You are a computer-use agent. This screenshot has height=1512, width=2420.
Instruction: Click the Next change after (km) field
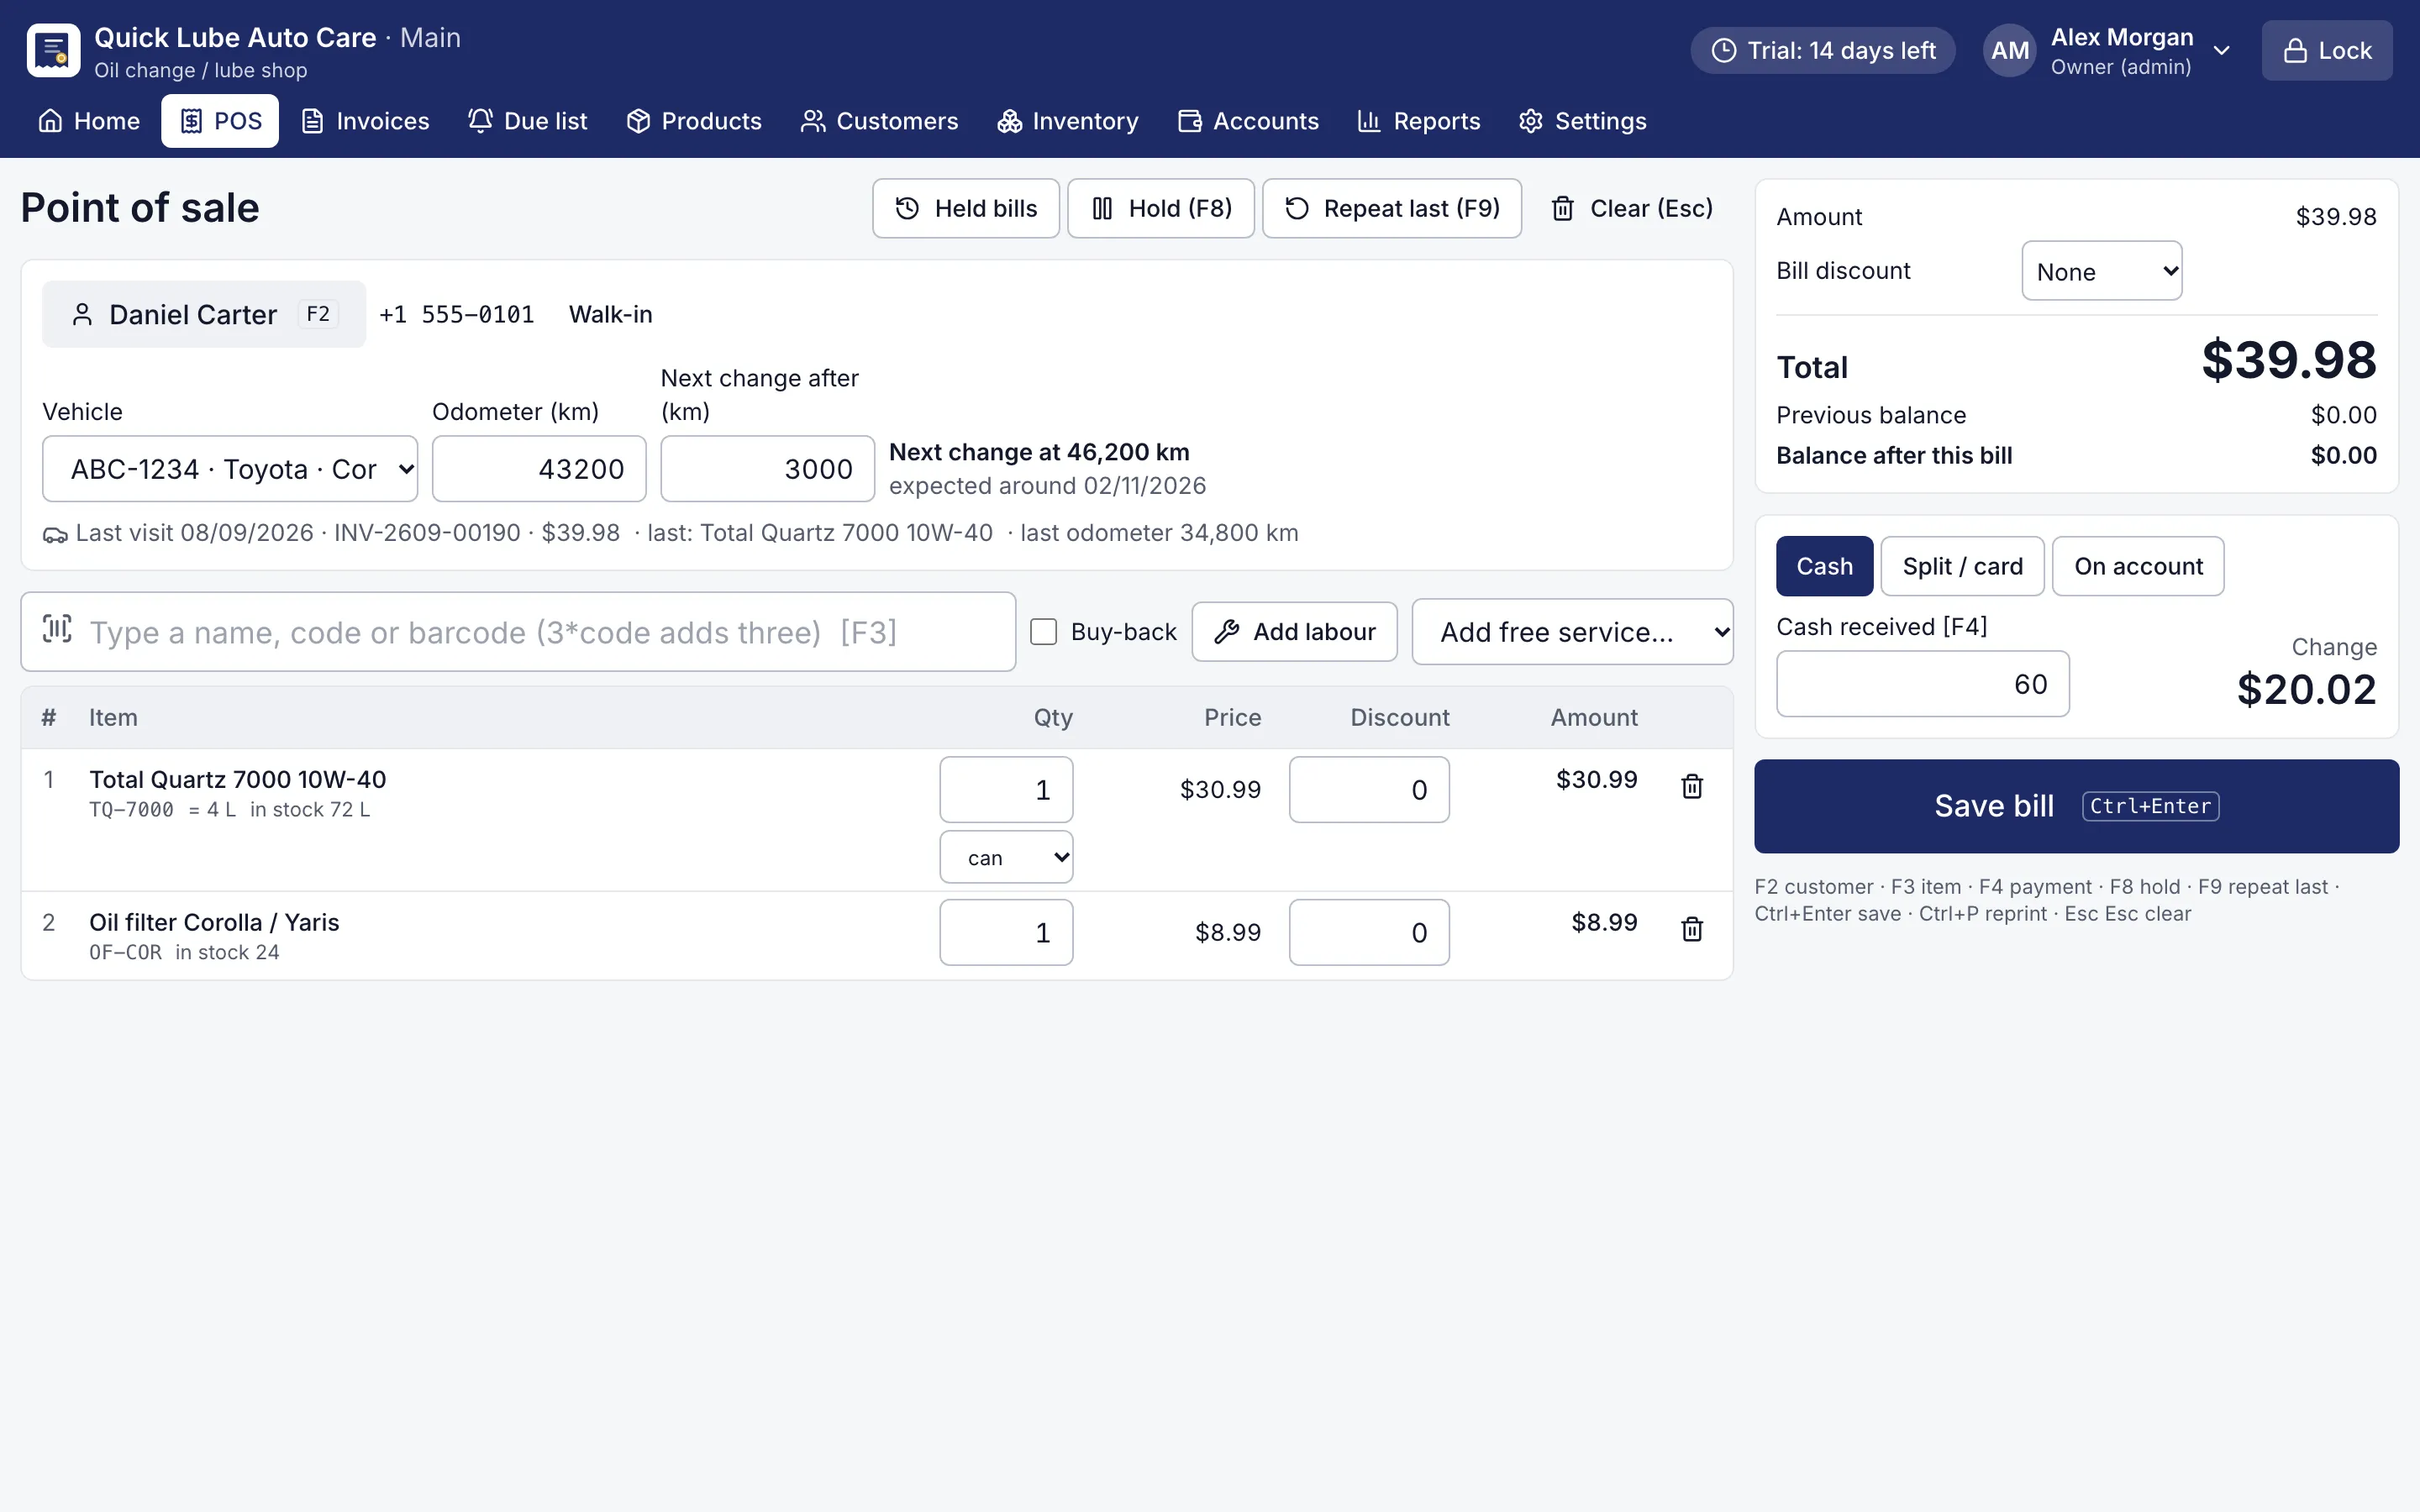(x=767, y=469)
